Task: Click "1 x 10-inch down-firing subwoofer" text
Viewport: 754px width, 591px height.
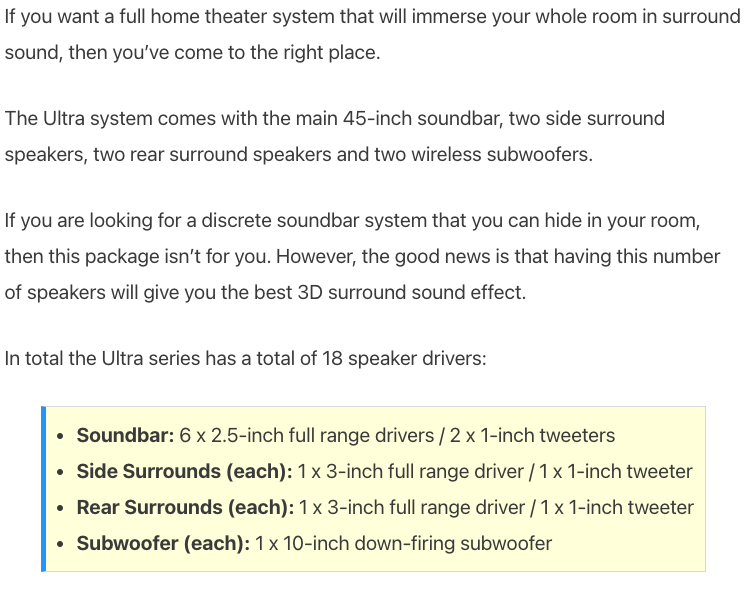Action: click(403, 544)
